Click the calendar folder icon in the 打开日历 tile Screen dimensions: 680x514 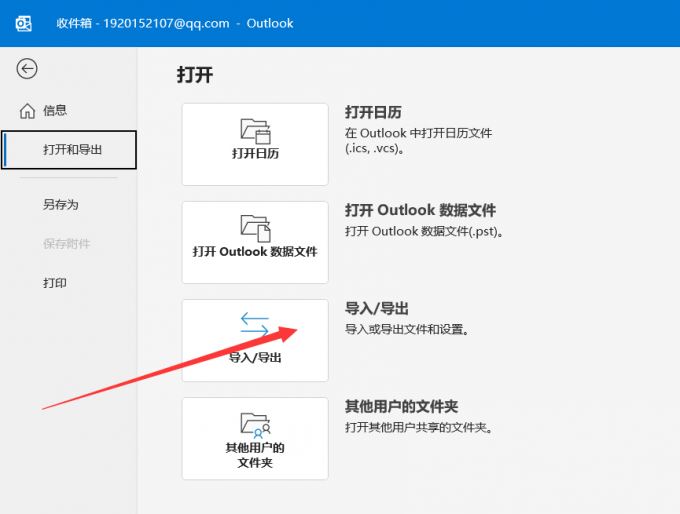coord(255,130)
